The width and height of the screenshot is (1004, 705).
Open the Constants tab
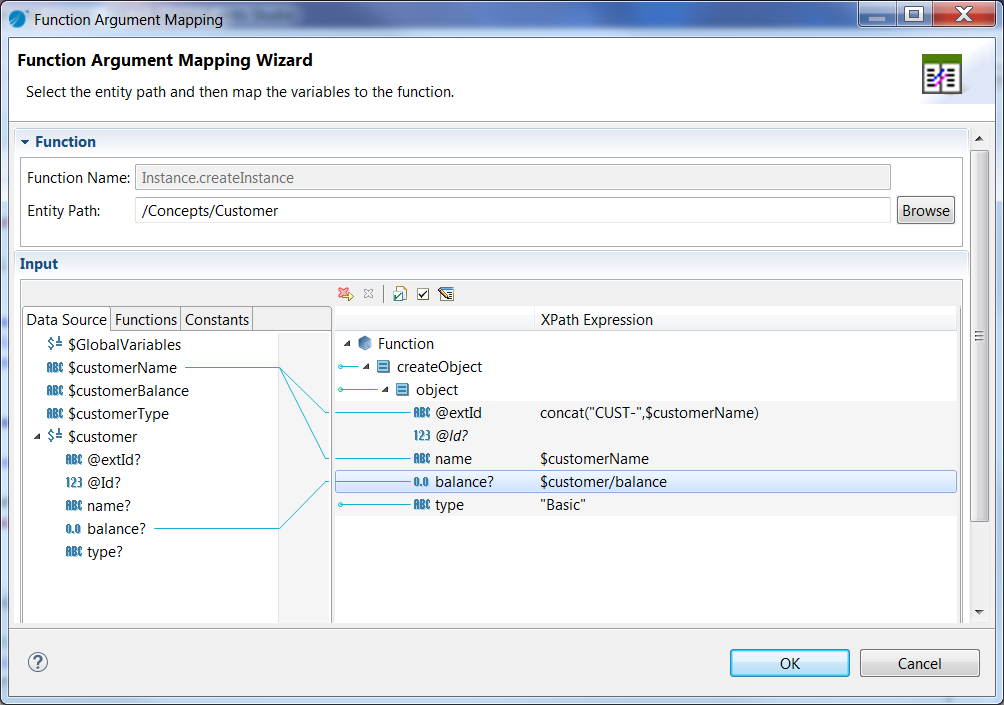click(217, 319)
